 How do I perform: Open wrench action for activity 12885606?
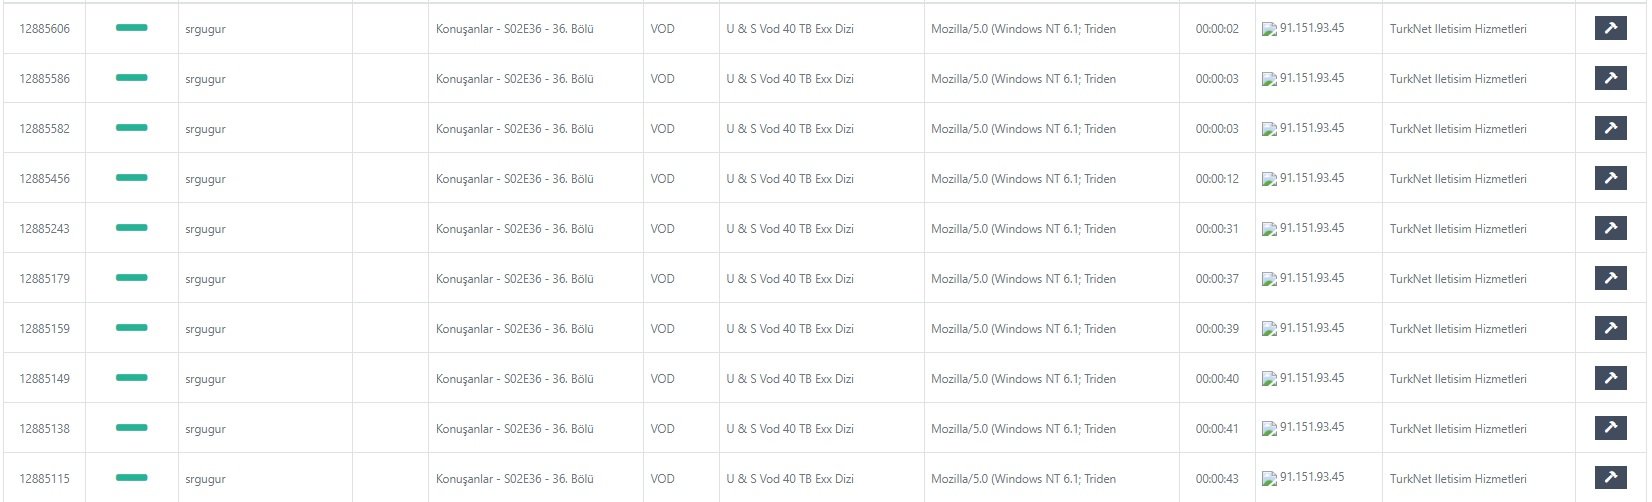(x=1610, y=28)
